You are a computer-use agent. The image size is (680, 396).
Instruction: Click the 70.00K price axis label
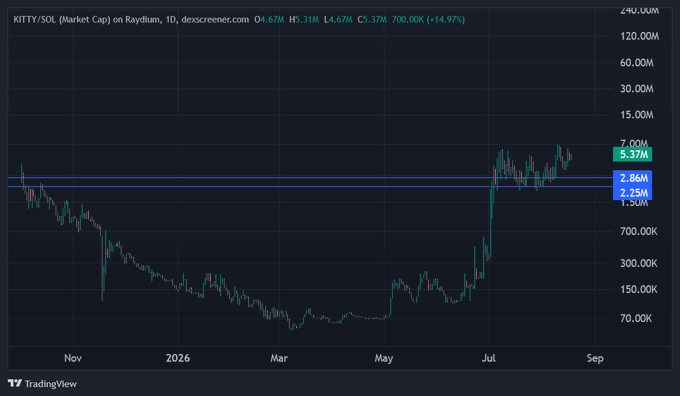pyautogui.click(x=636, y=318)
